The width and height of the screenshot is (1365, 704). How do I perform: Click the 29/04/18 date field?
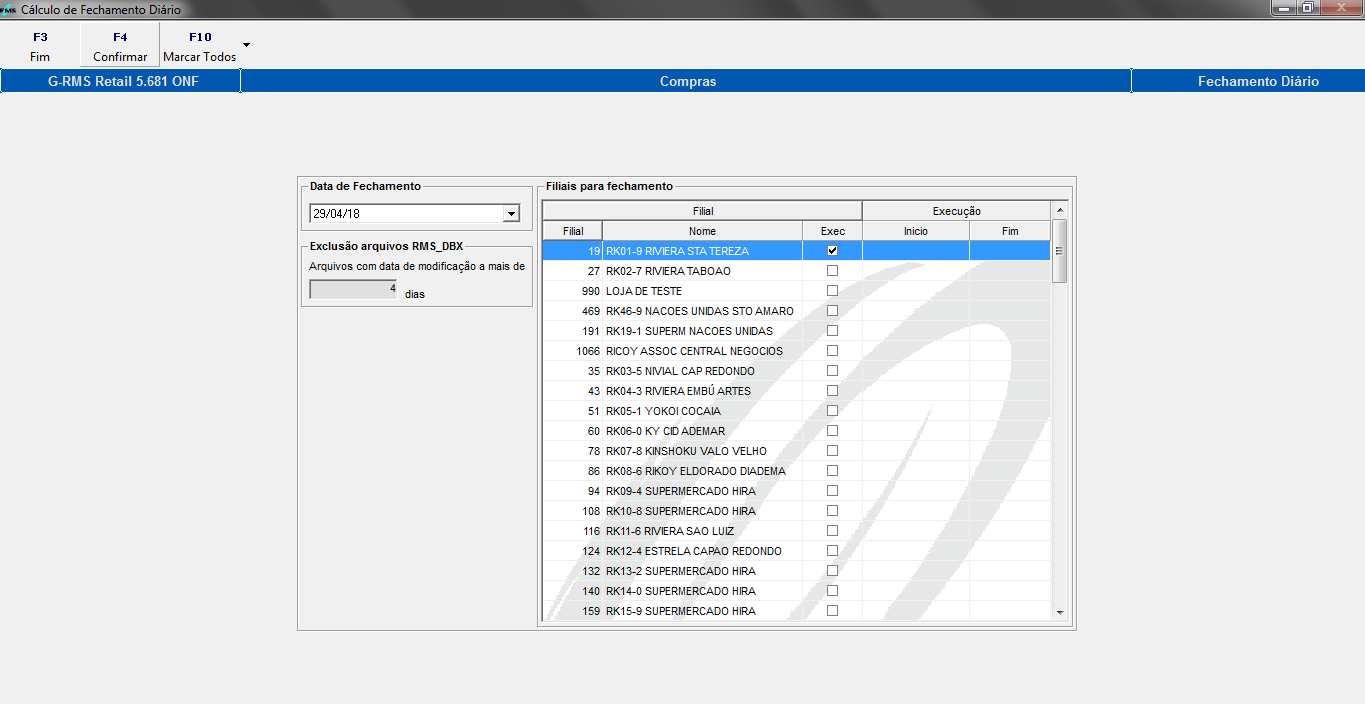coord(406,213)
